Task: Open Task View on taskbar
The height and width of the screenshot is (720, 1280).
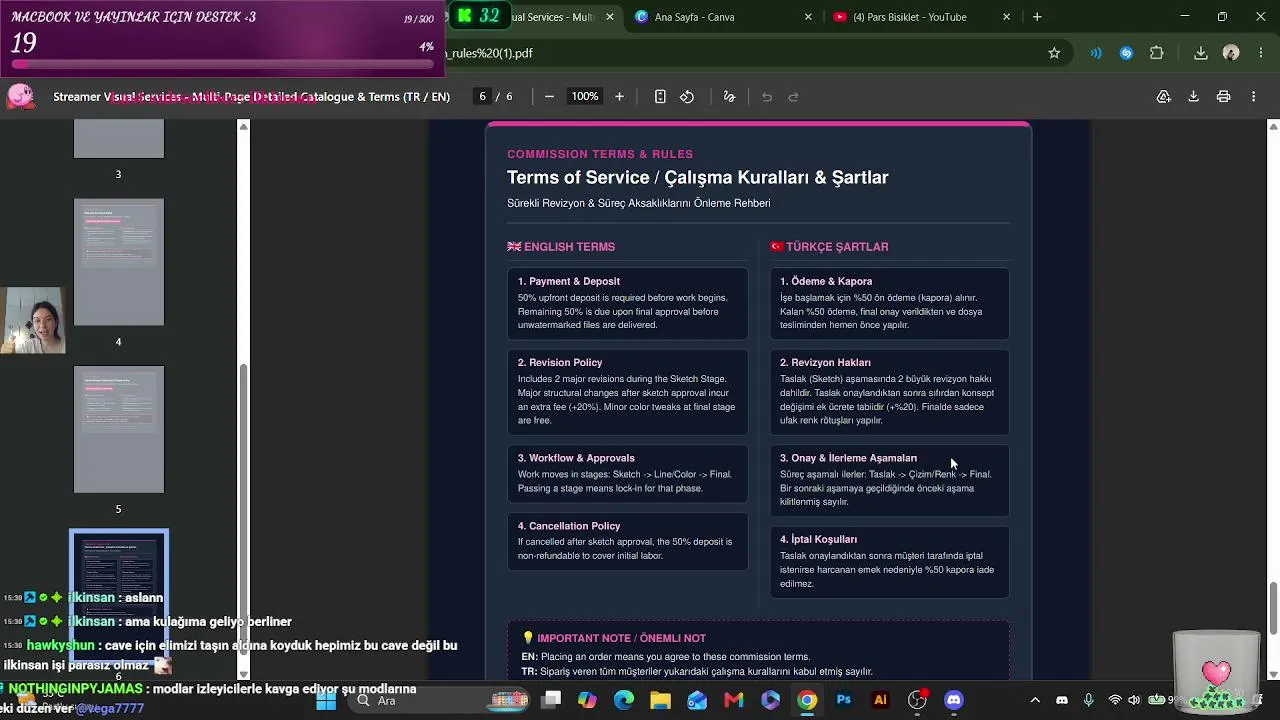Action: [x=551, y=700]
